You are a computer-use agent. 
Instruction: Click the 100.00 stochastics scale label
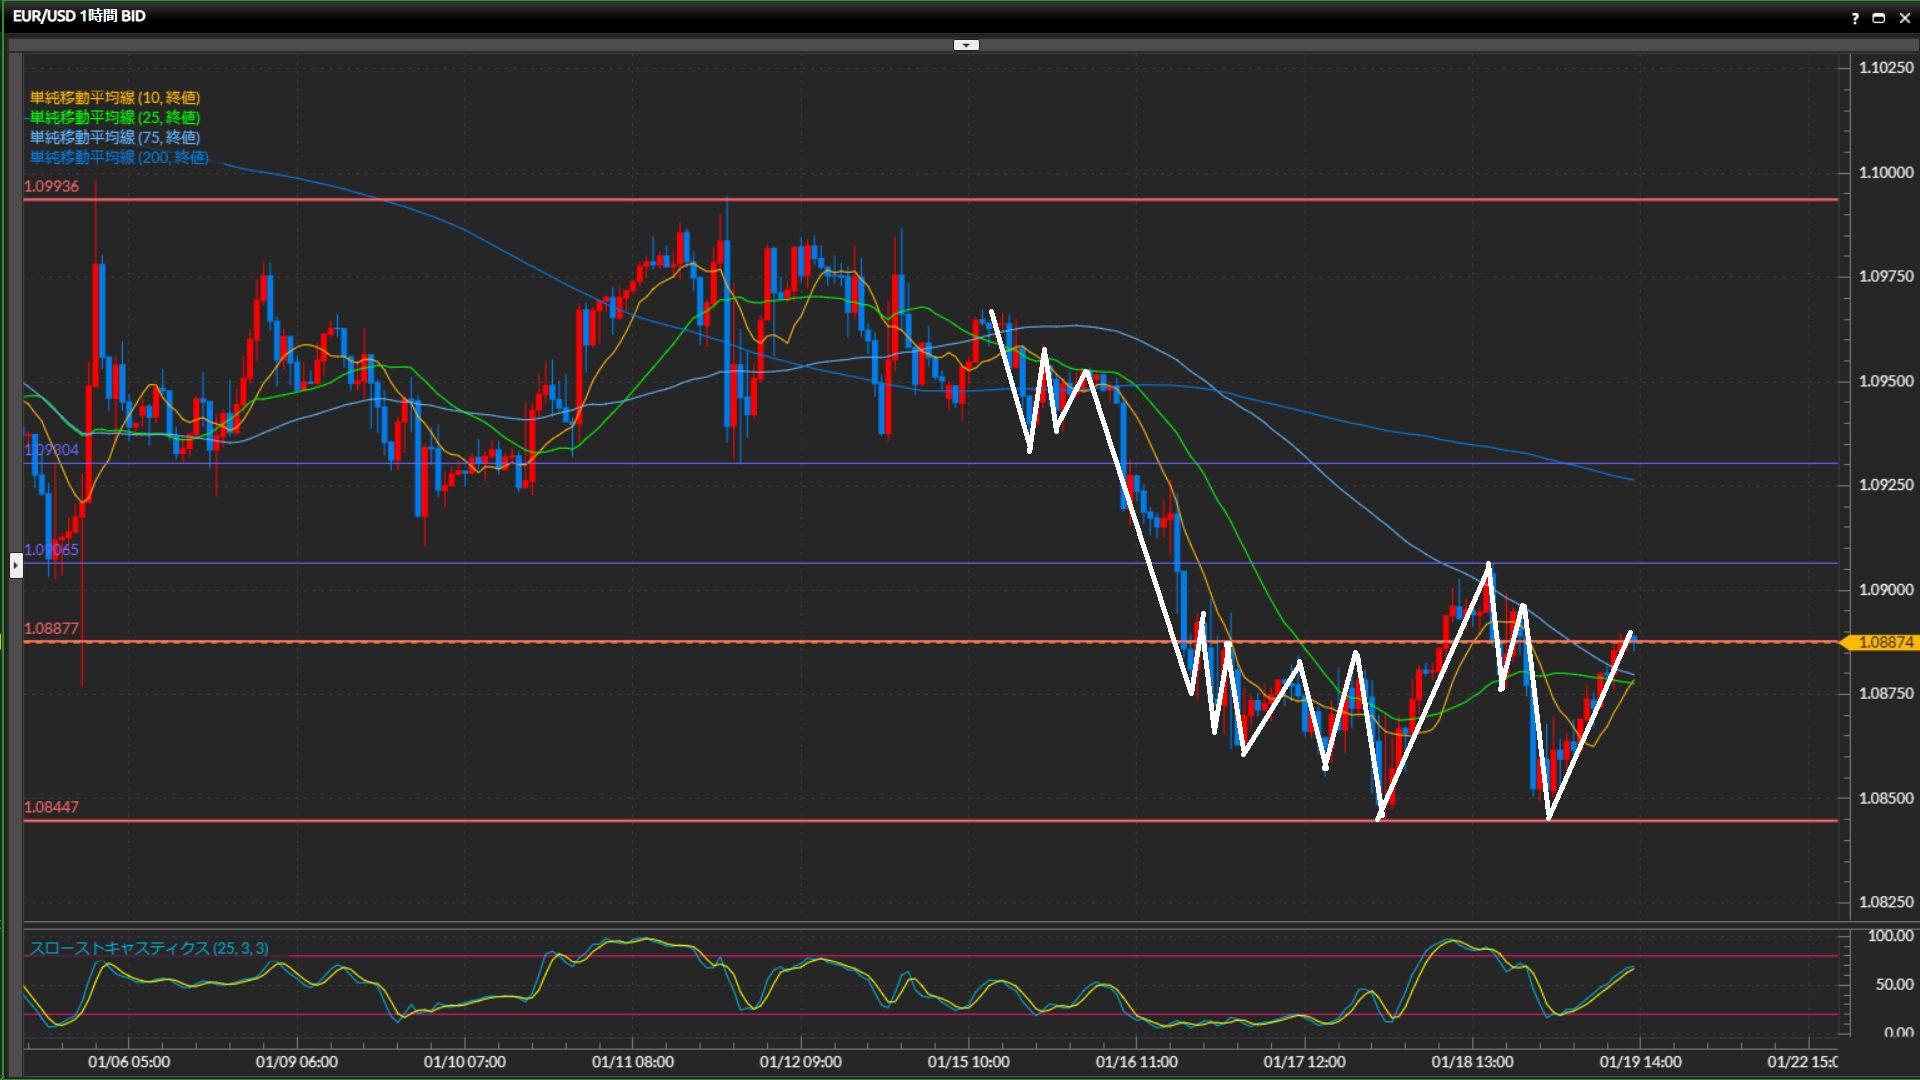1889,936
